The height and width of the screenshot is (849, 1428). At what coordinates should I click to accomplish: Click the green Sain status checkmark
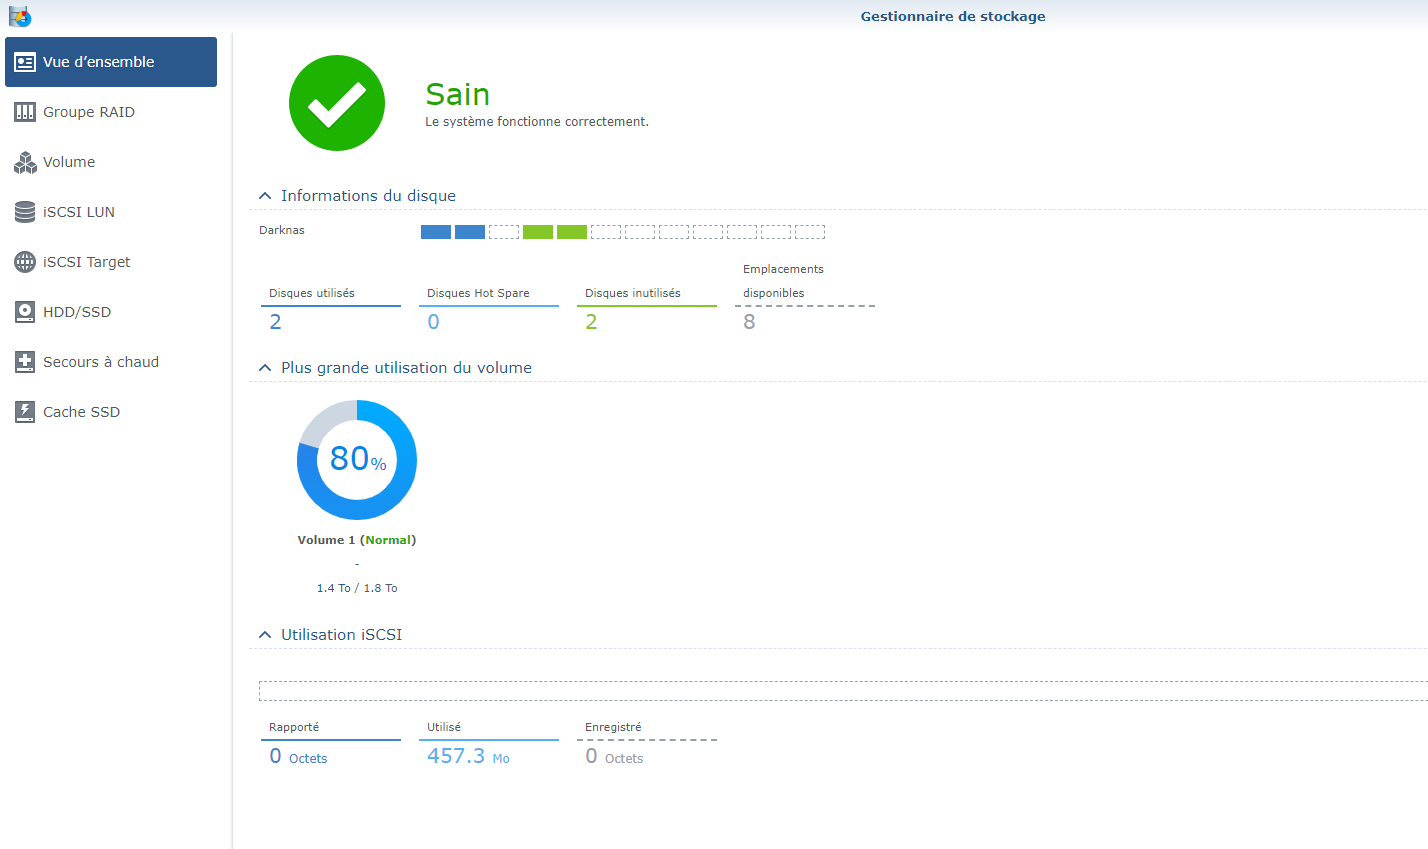337,103
